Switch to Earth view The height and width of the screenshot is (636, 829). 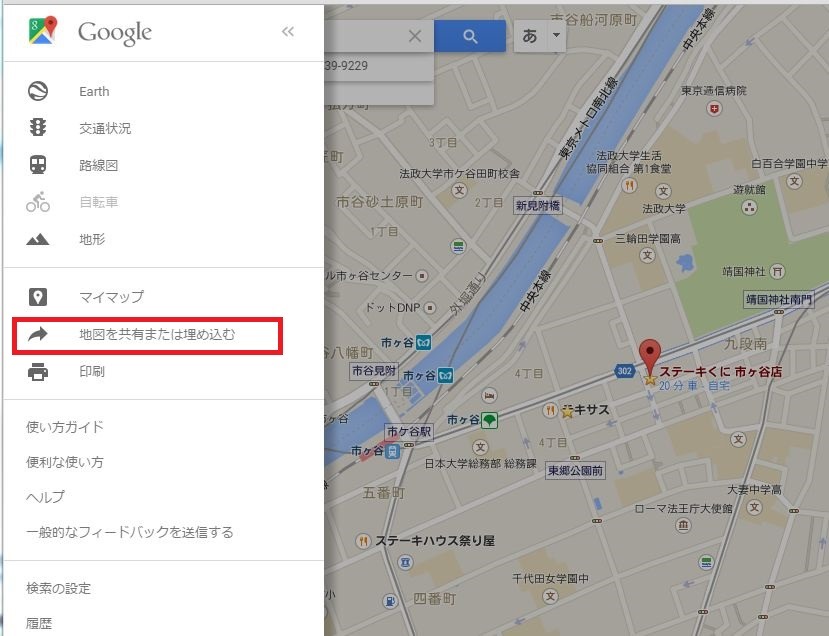point(94,91)
